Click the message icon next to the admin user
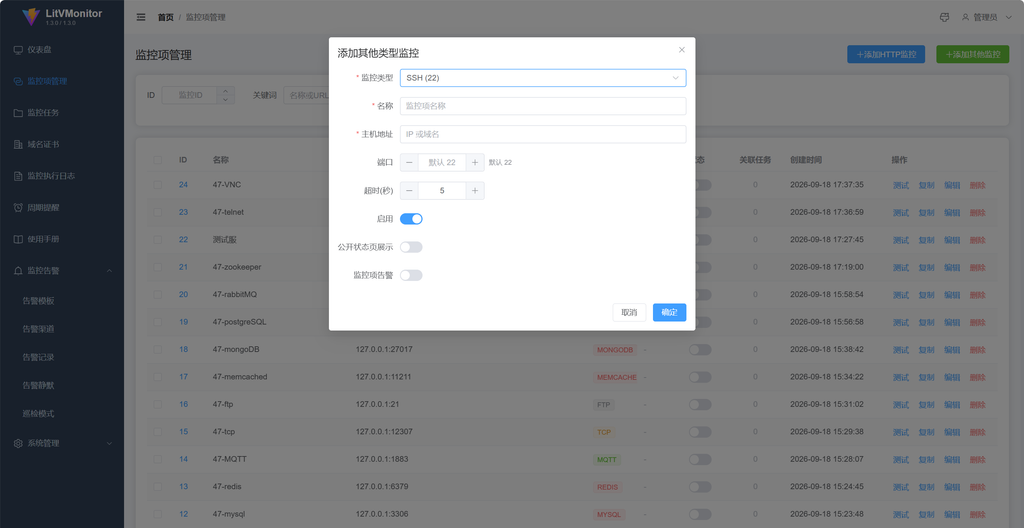The height and width of the screenshot is (528, 1024). click(x=944, y=18)
